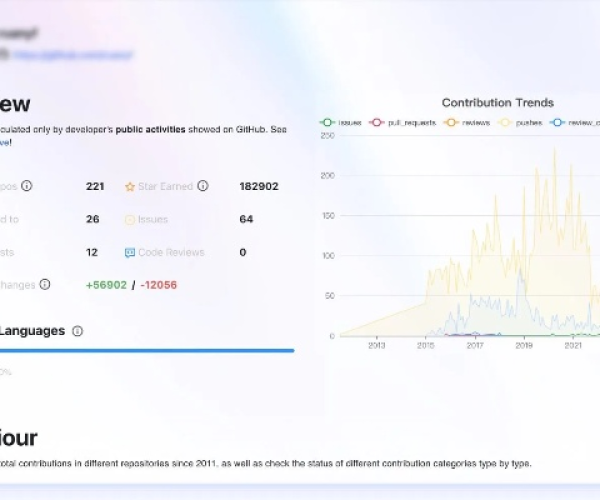Select the blue languages progress bar
The height and width of the screenshot is (500, 600).
[147, 350]
